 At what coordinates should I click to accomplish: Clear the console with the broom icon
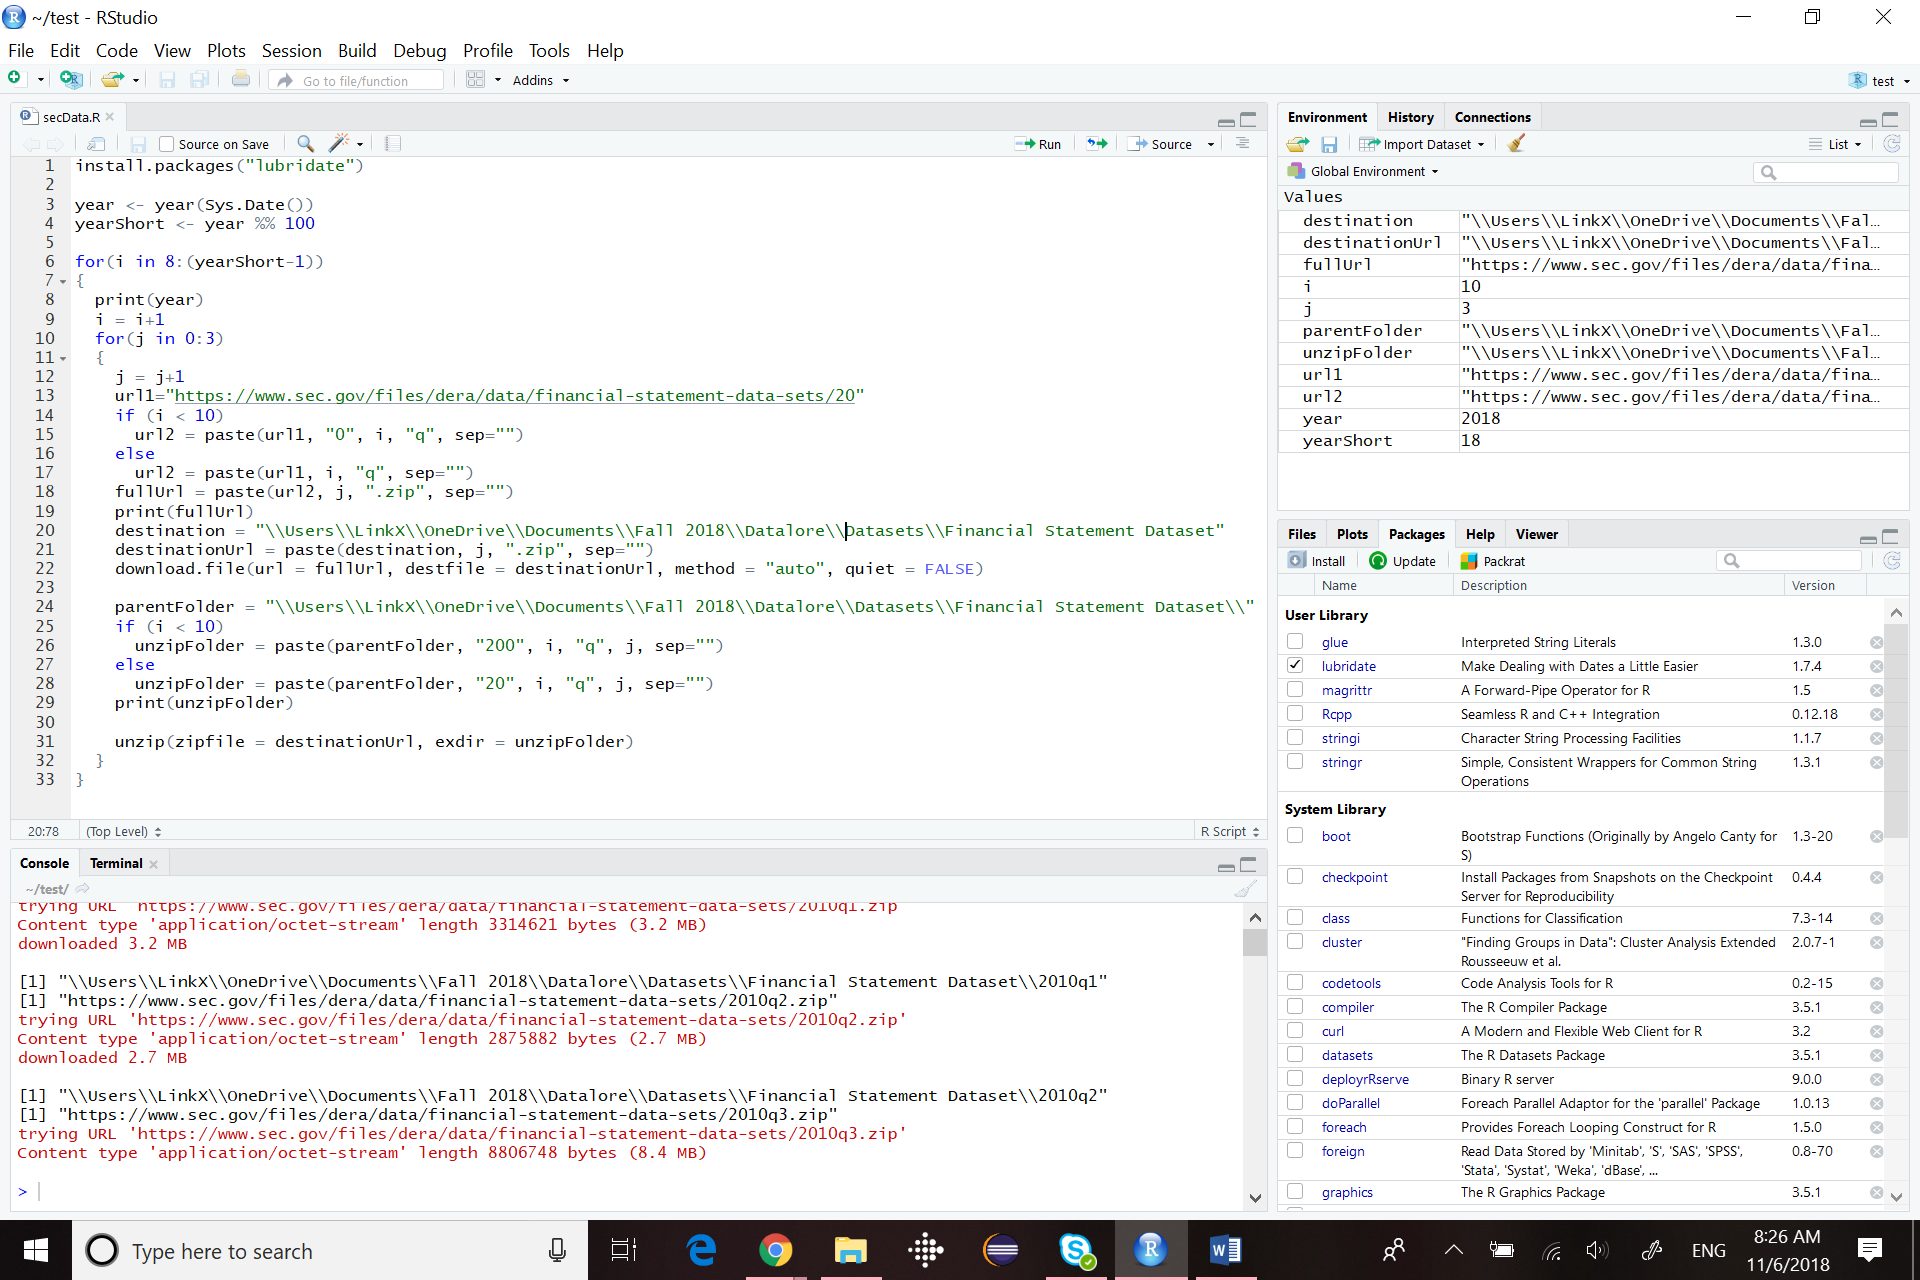pos(1244,889)
